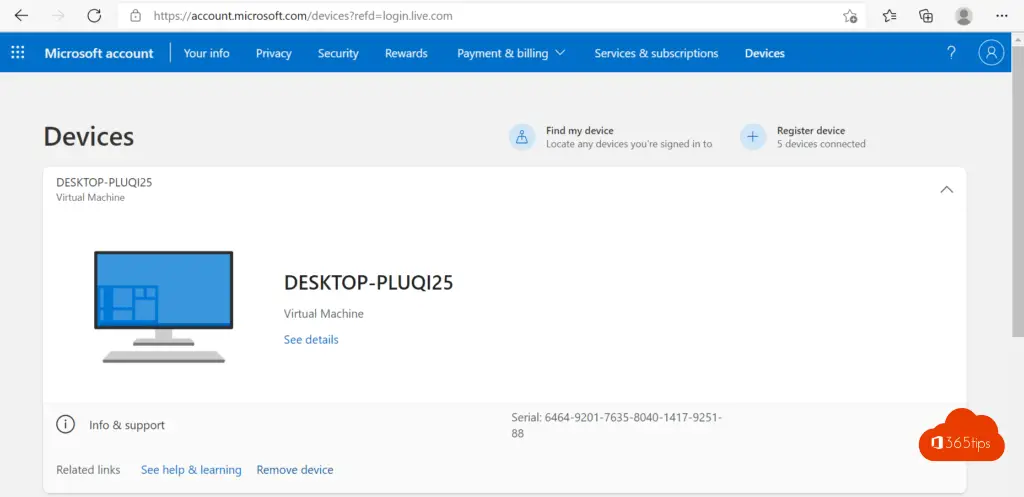
Task: Open the account profile avatar icon
Action: pyautogui.click(x=991, y=53)
